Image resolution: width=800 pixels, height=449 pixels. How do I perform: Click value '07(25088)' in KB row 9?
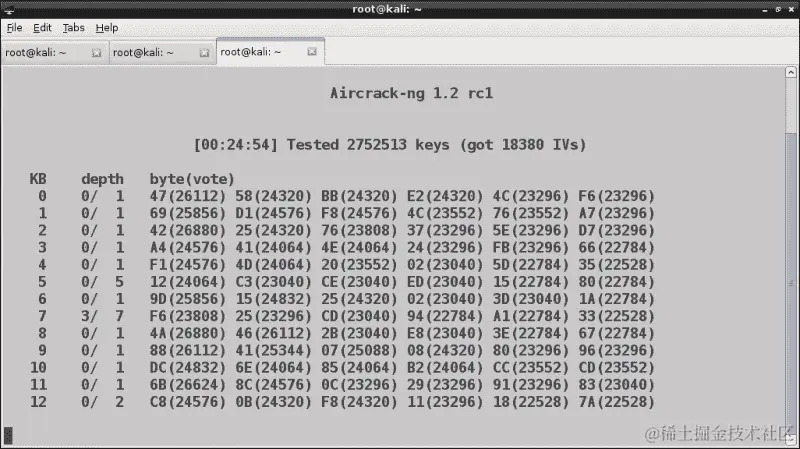[359, 351]
